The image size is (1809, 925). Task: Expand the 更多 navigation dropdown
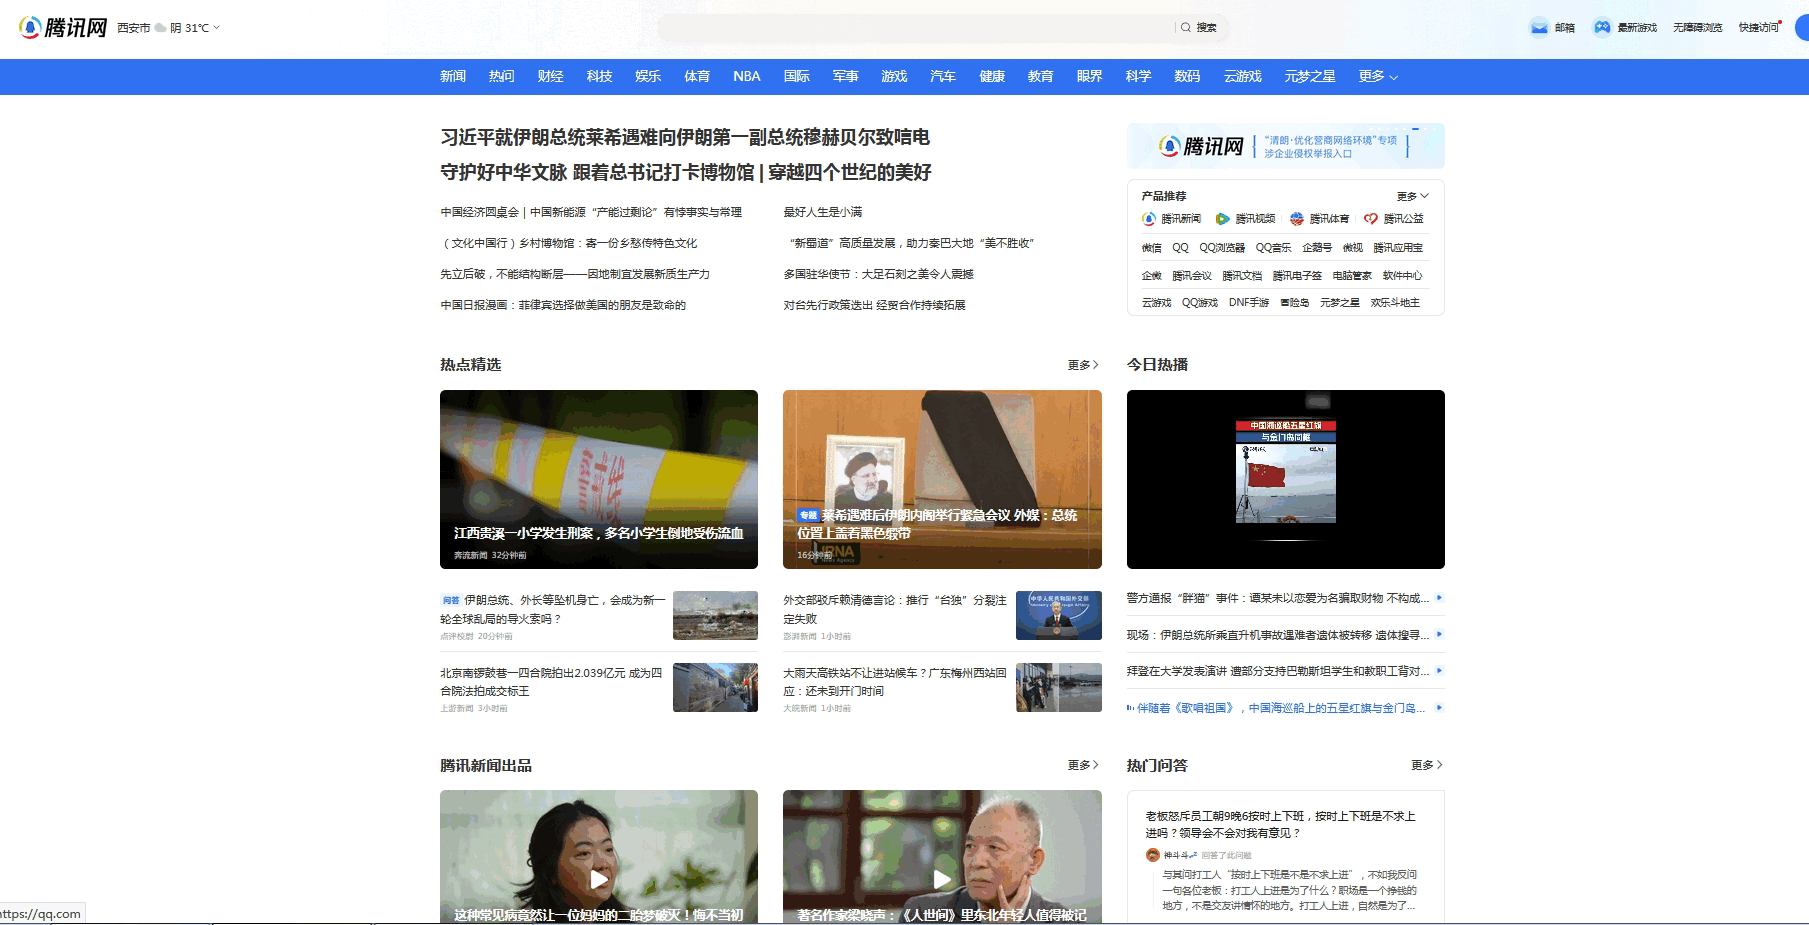point(1378,77)
